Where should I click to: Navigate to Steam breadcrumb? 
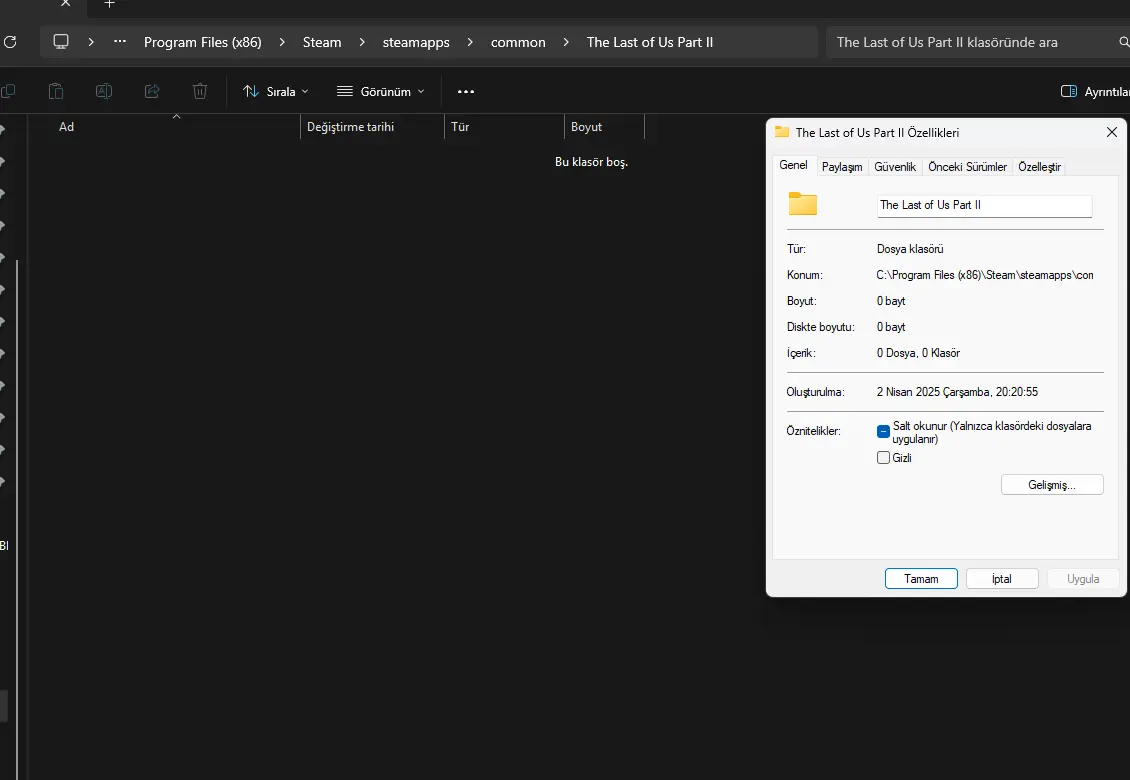[322, 43]
